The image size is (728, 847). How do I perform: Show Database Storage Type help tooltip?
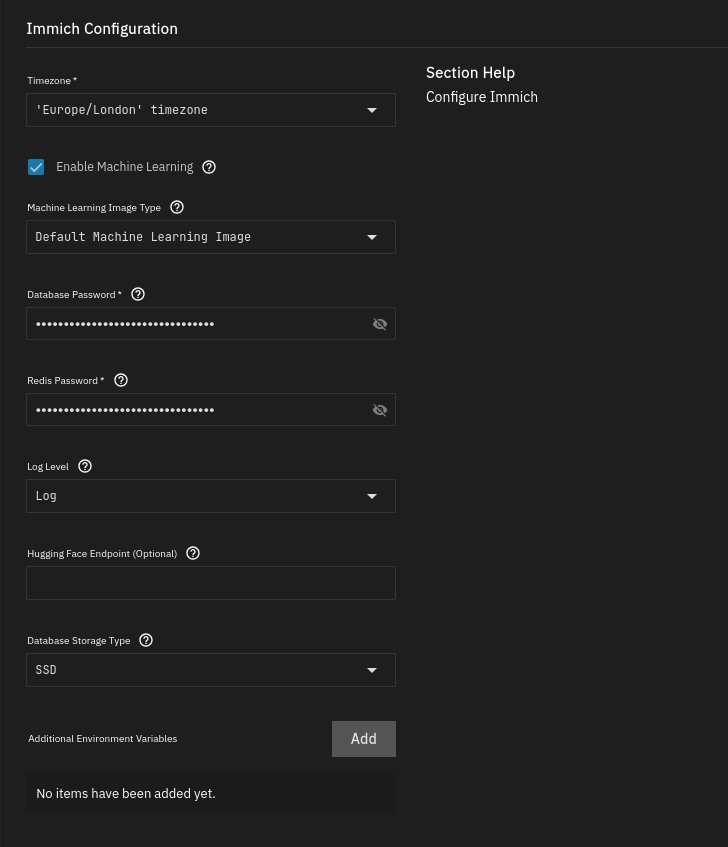point(146,640)
